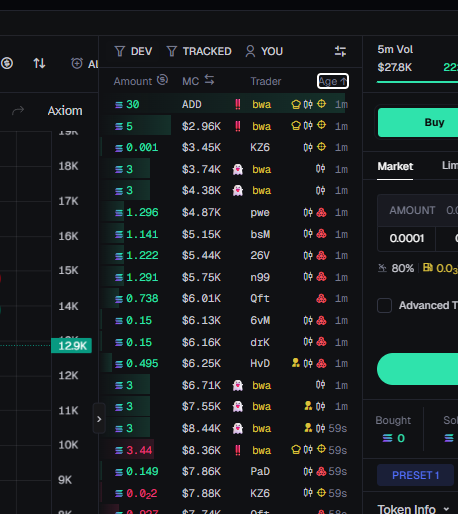Click the Bought 0 stat

click(393, 429)
